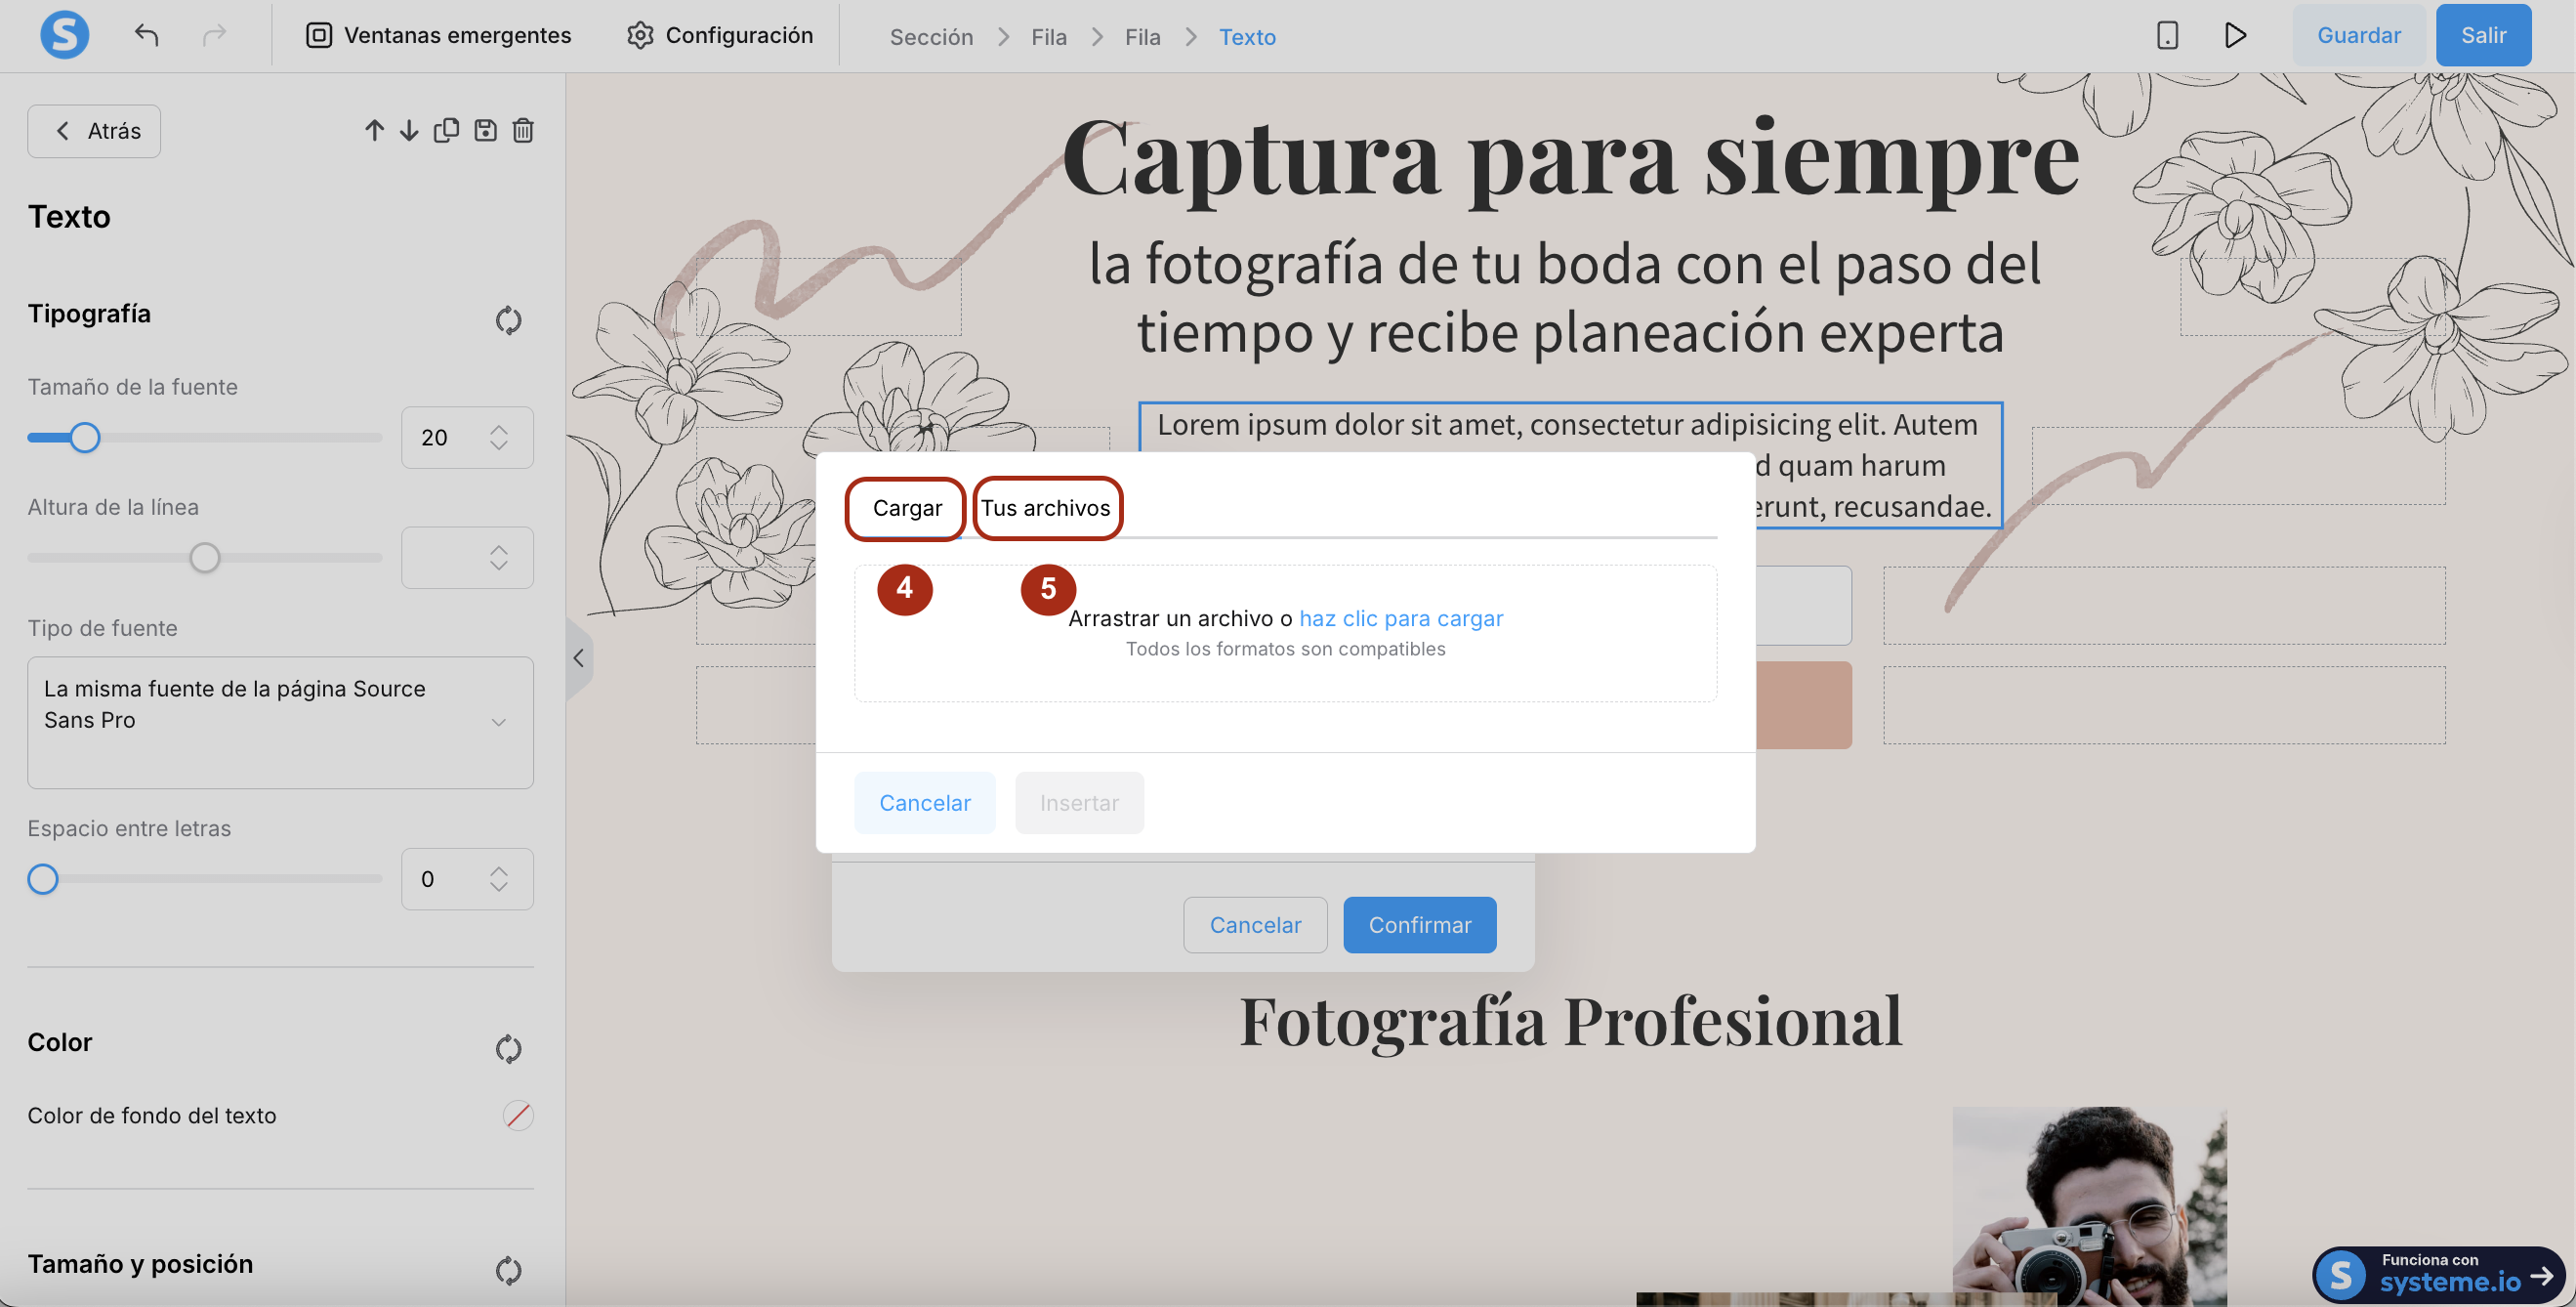Reset Tipografía settings icon
2576x1307 pixels.
(x=508, y=320)
